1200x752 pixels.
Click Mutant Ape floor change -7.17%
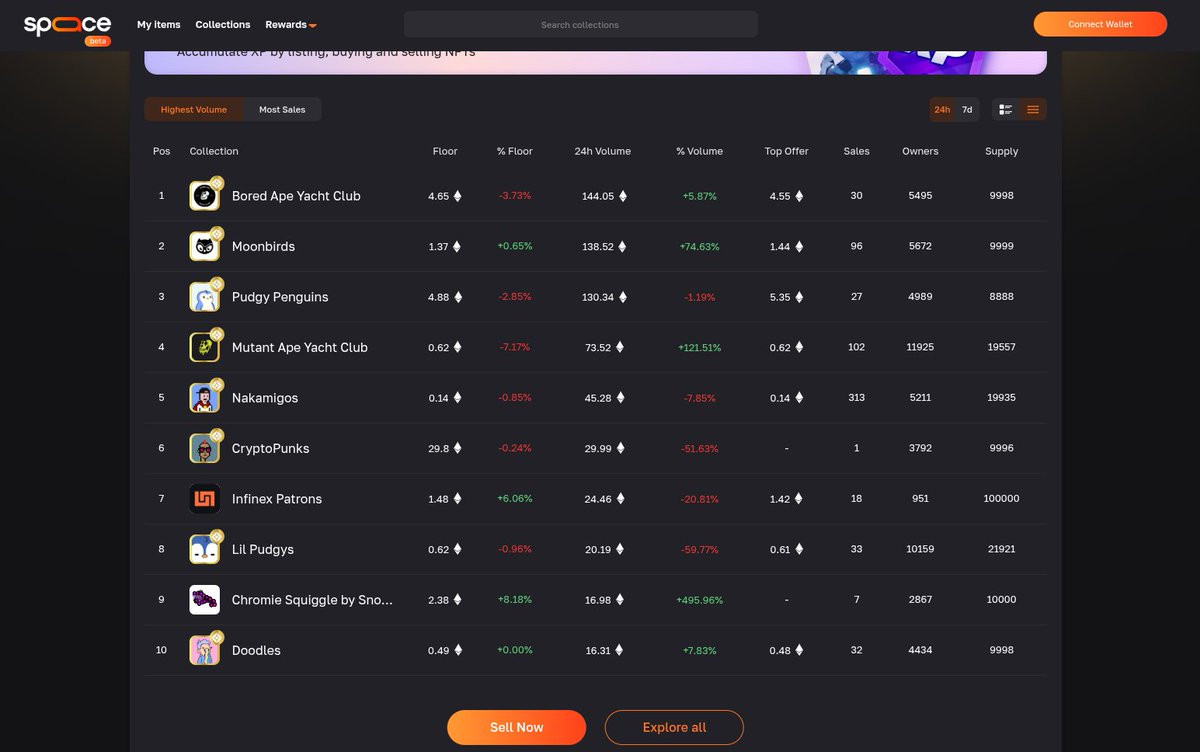(x=515, y=347)
